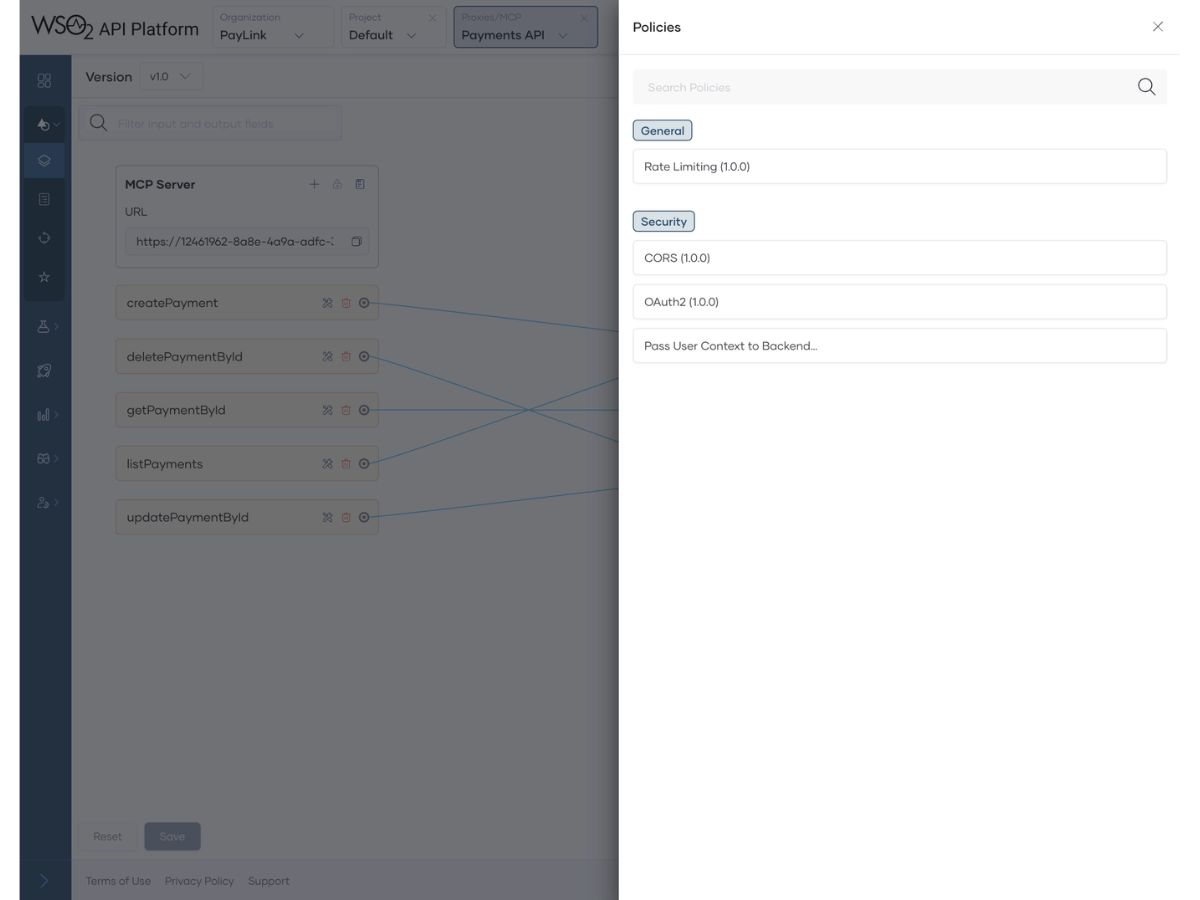Click the connector node on createPayment
Image resolution: width=1200 pixels, height=900 pixels.
[364, 303]
